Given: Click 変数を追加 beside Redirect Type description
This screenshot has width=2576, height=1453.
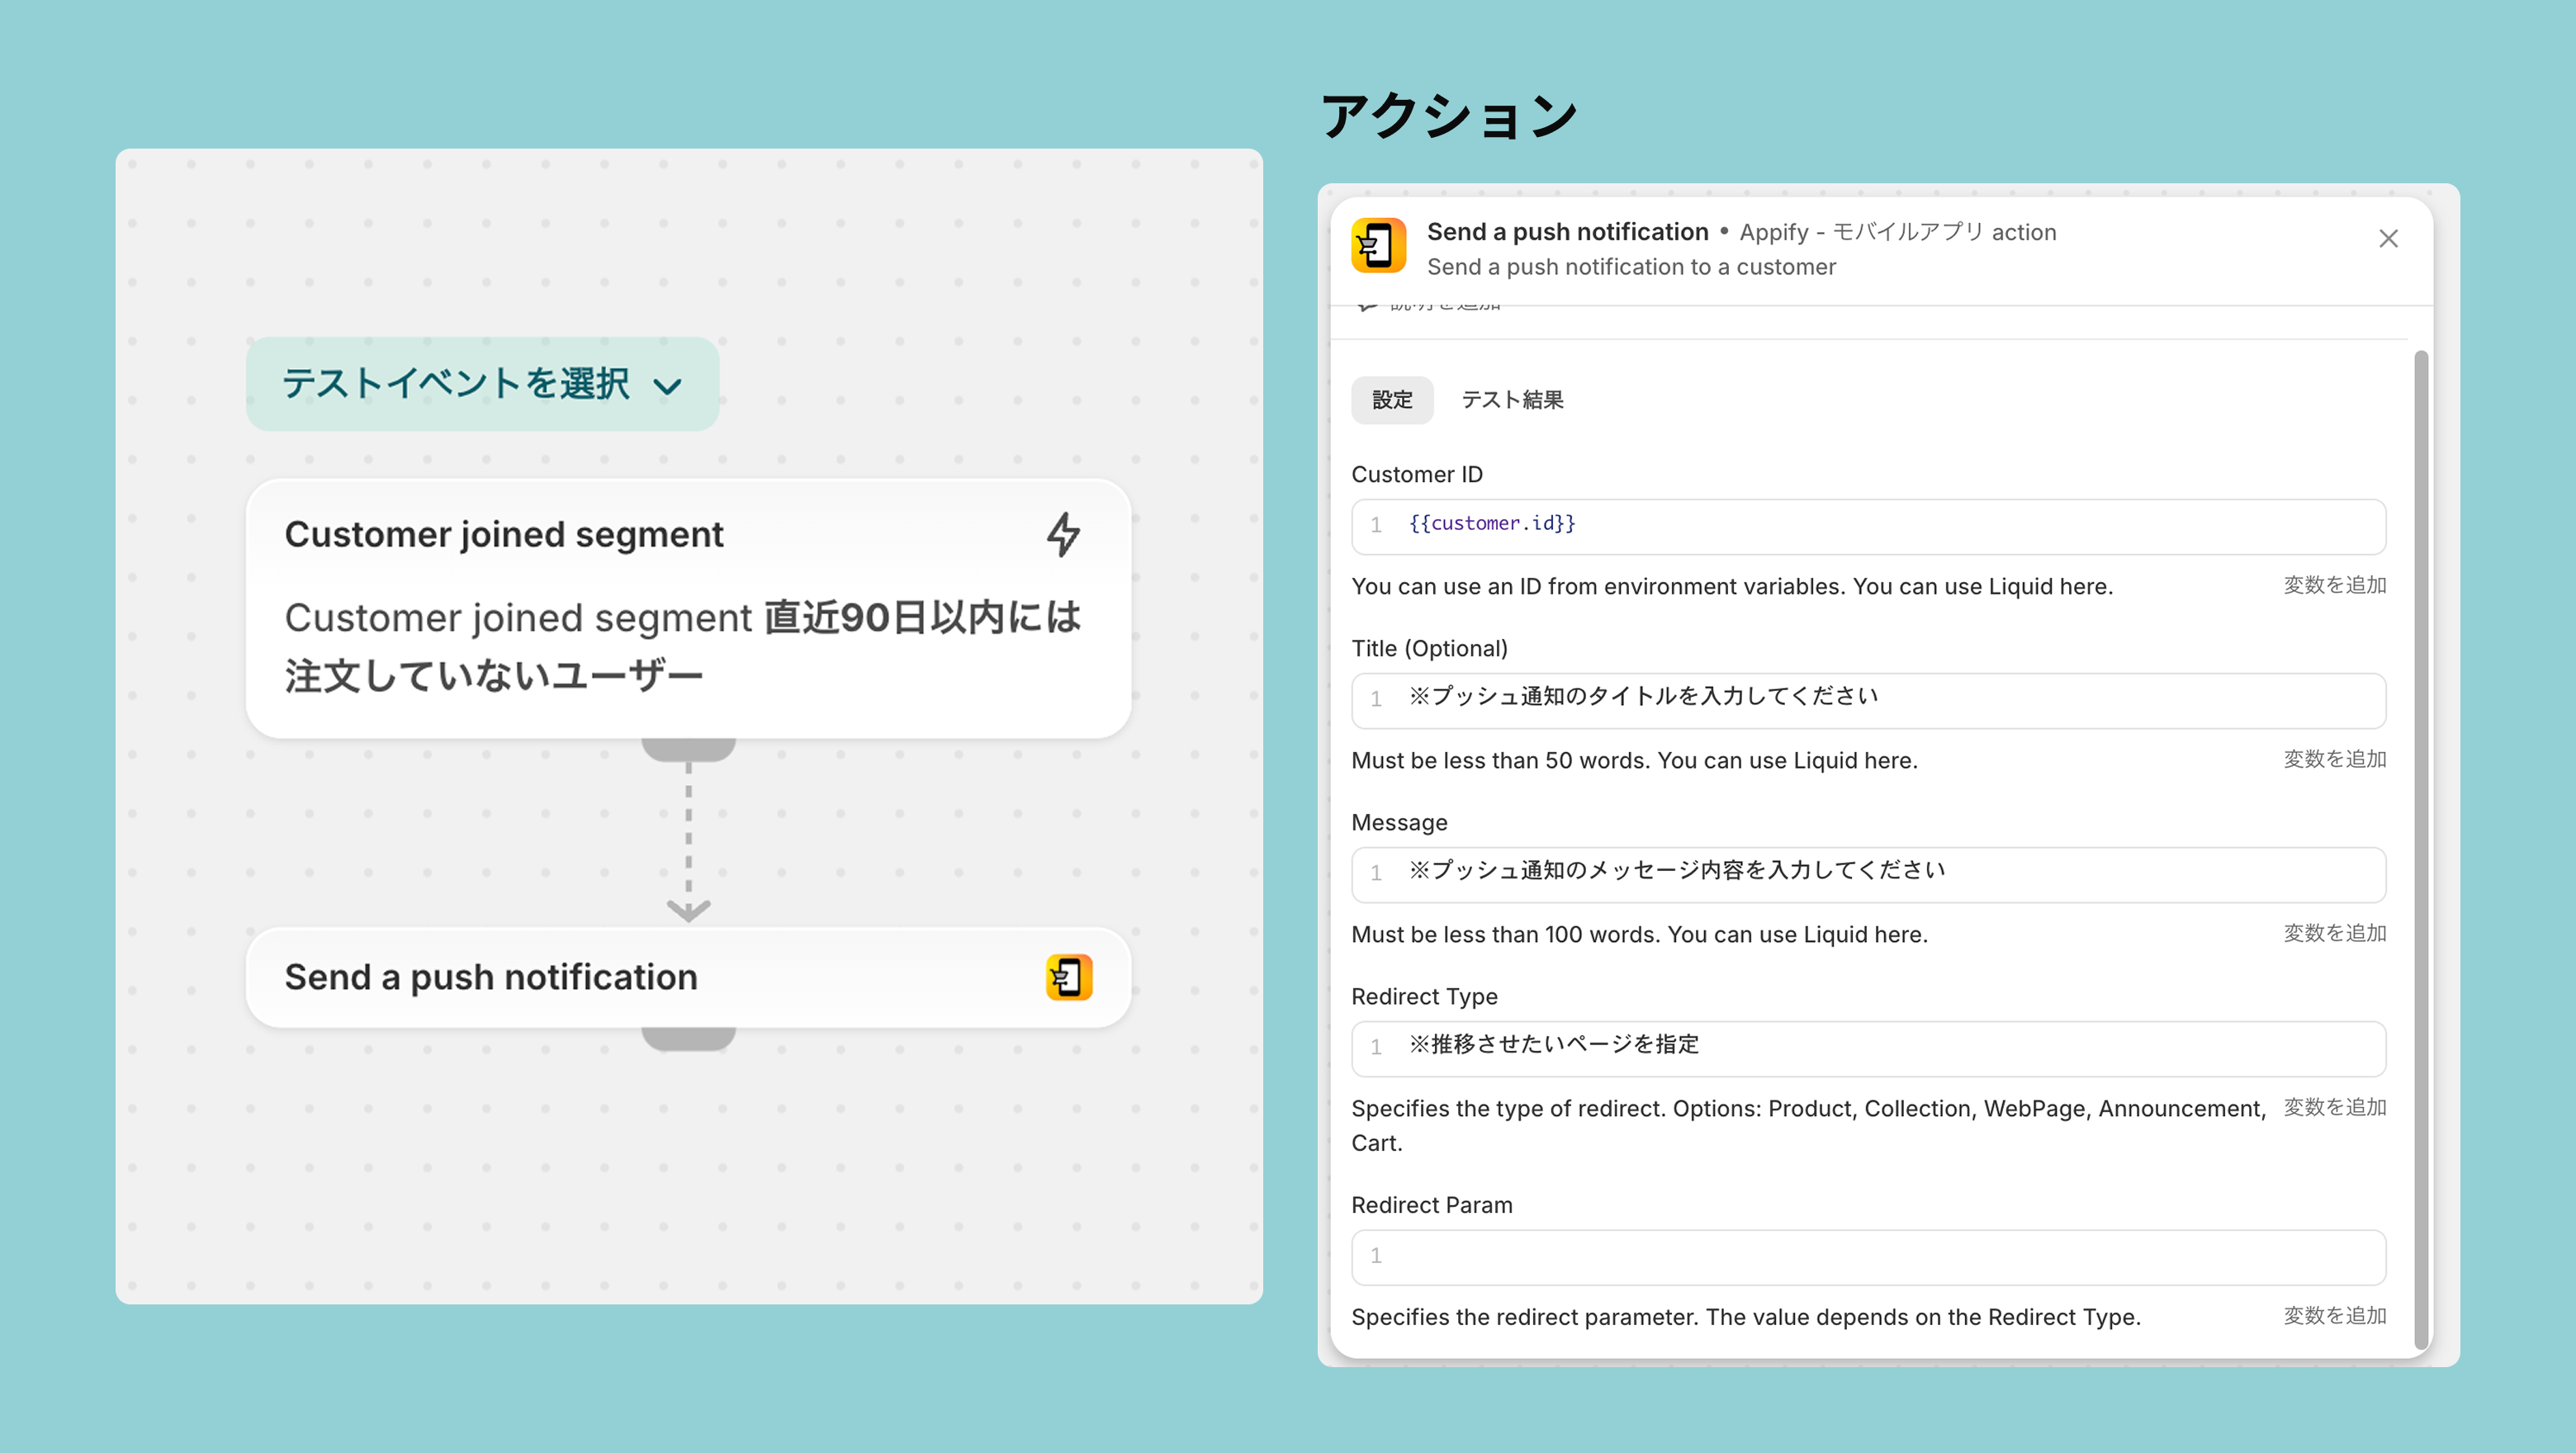Looking at the screenshot, I should pyautogui.click(x=2333, y=1107).
